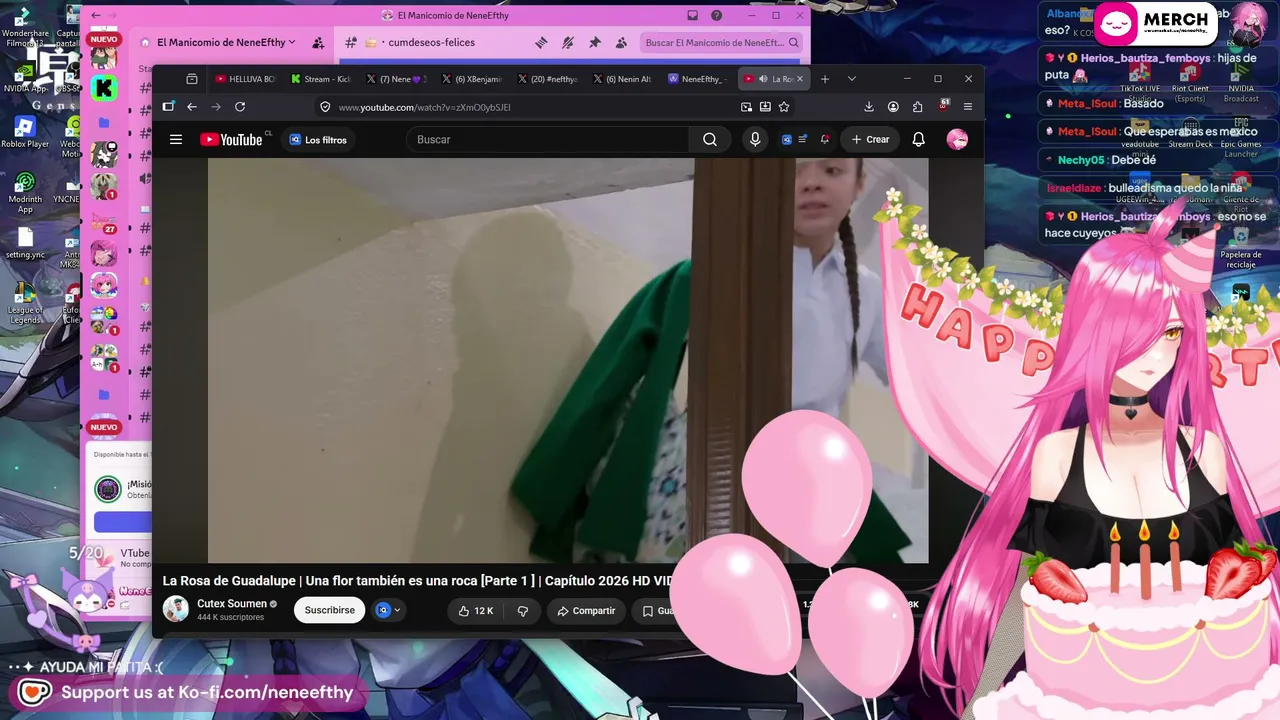Click the Compartir share button
This screenshot has height=720, width=1280.
[x=586, y=610]
